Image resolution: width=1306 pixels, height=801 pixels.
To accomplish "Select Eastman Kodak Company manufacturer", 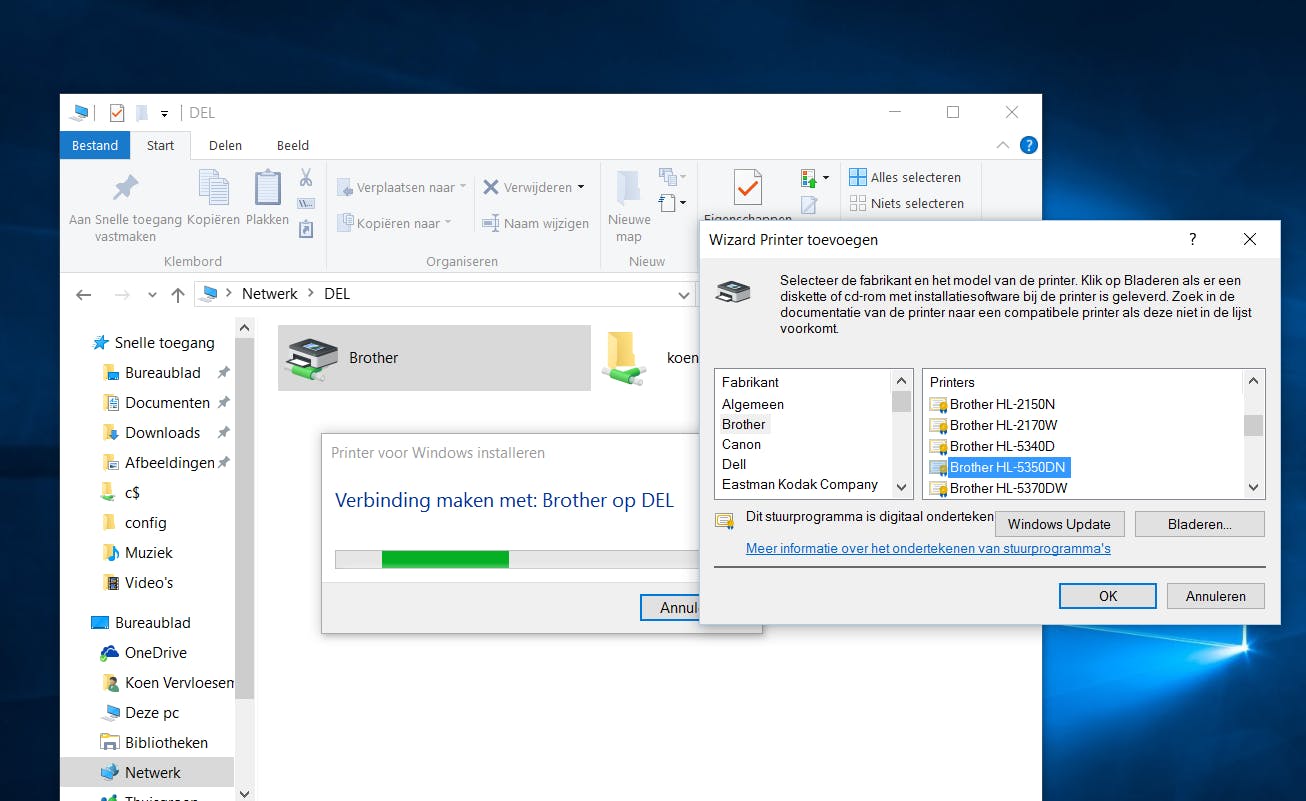I will (x=800, y=484).
